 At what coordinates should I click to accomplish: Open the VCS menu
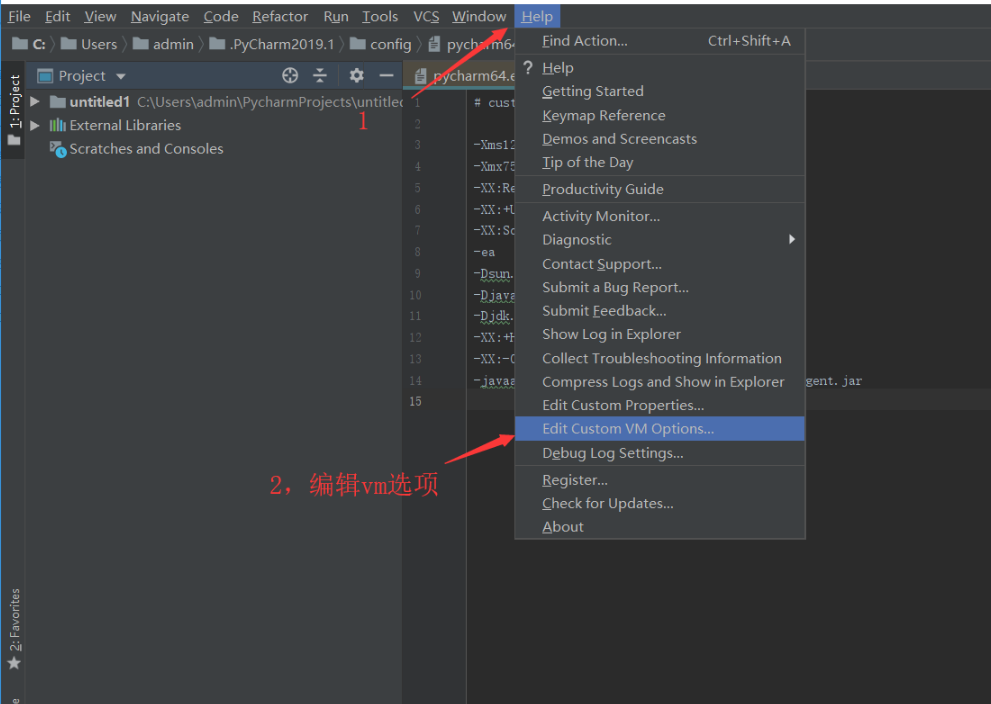click(426, 16)
